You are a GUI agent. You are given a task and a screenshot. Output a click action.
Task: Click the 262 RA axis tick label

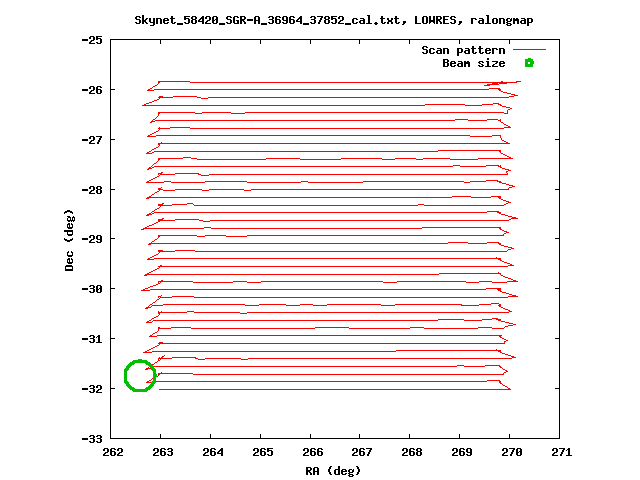click(113, 452)
